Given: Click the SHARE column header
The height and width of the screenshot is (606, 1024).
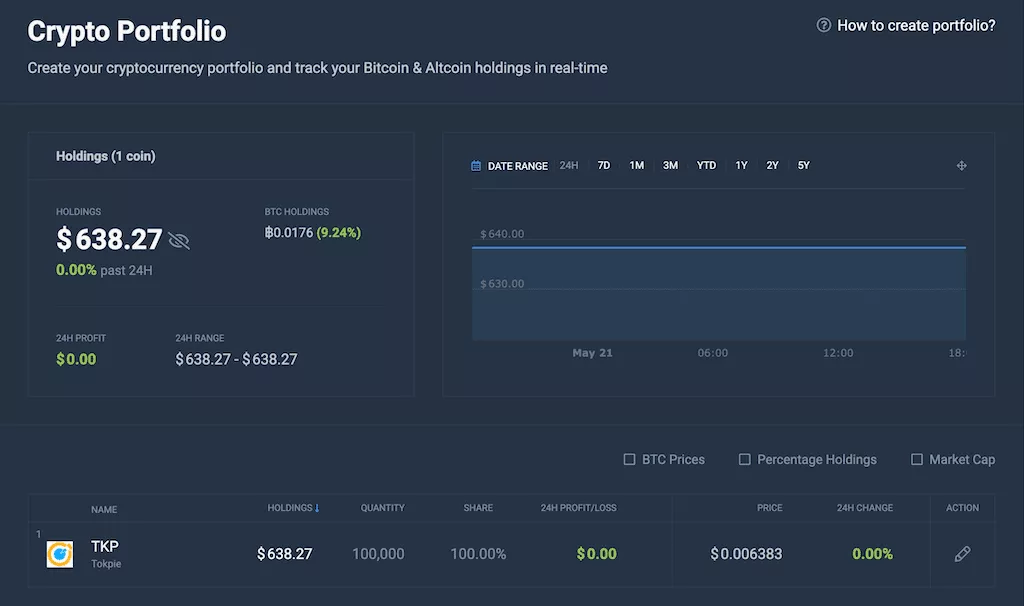Looking at the screenshot, I should click(x=478, y=507).
